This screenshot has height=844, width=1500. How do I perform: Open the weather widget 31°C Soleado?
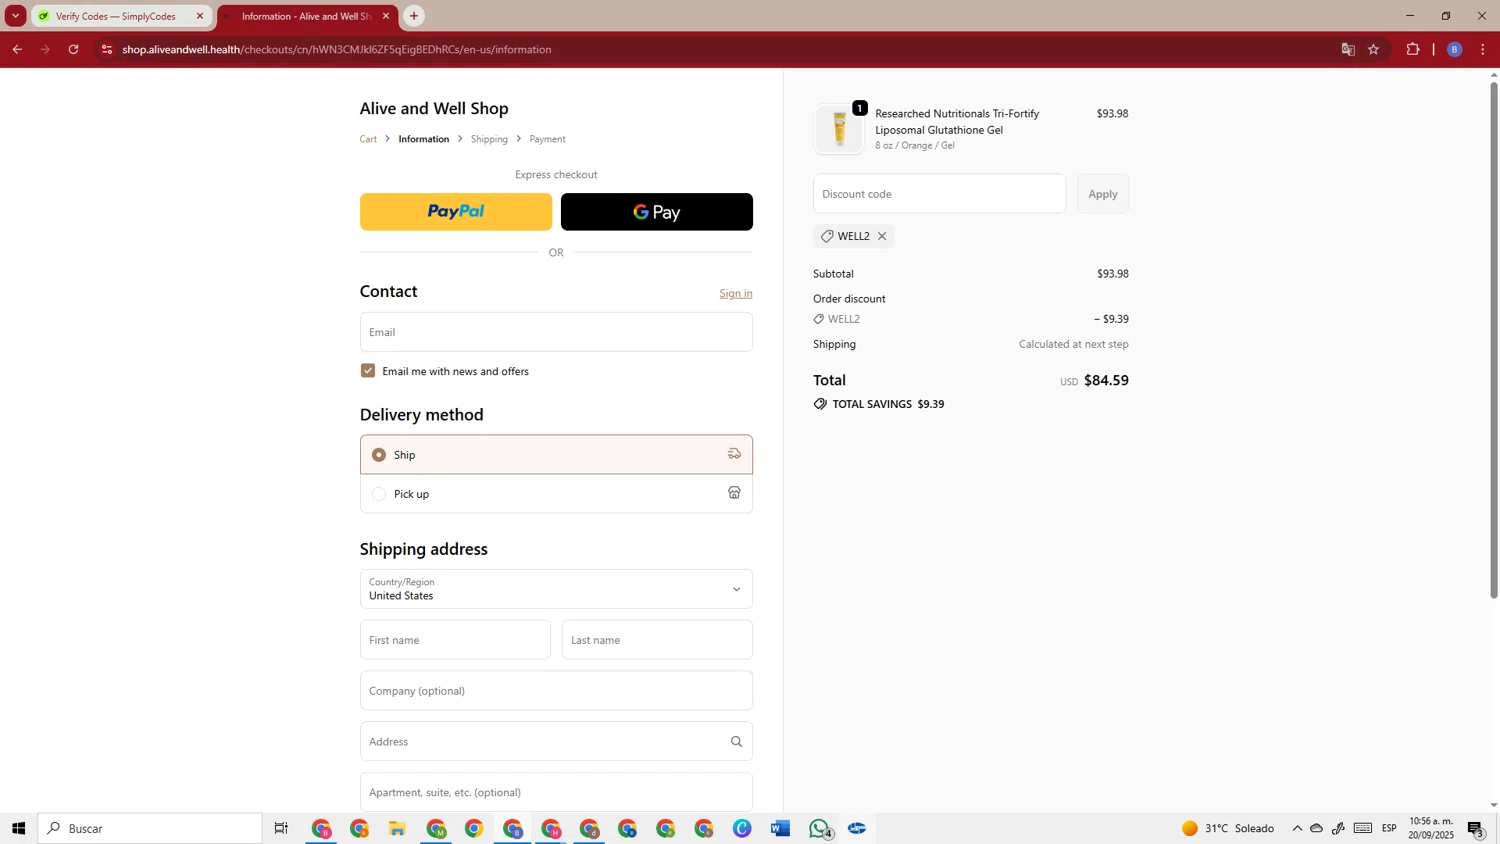pyautogui.click(x=1228, y=829)
